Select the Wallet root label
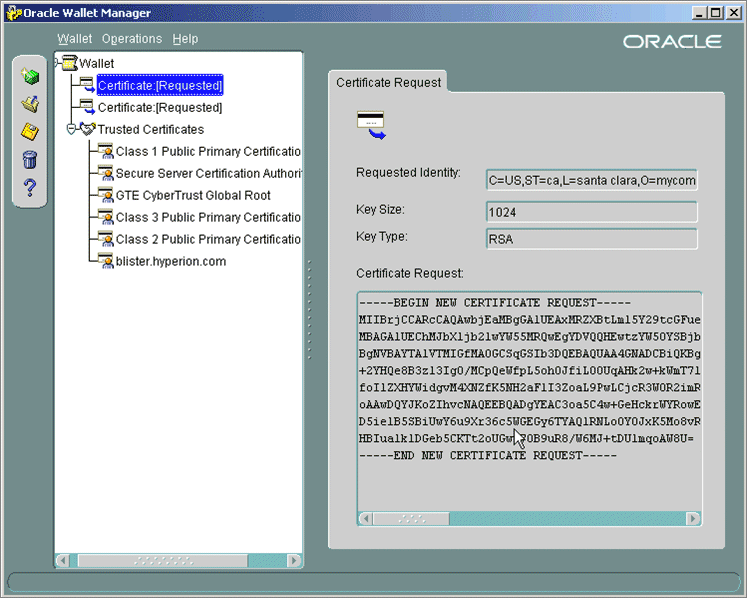The image size is (747, 598). click(97, 63)
